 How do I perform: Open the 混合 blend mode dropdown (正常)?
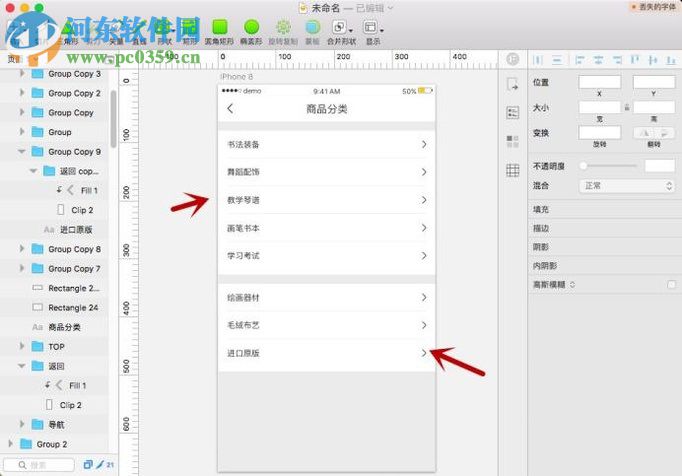pos(627,186)
